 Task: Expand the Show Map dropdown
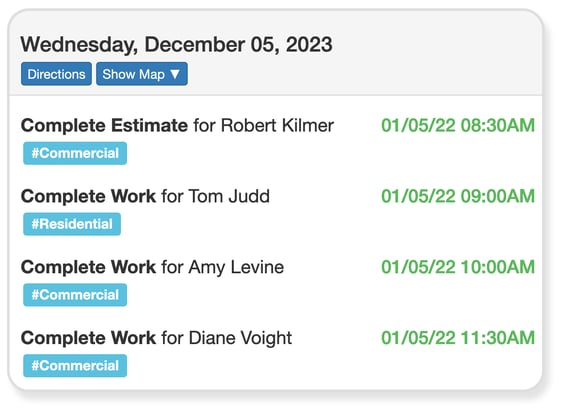[x=142, y=74]
